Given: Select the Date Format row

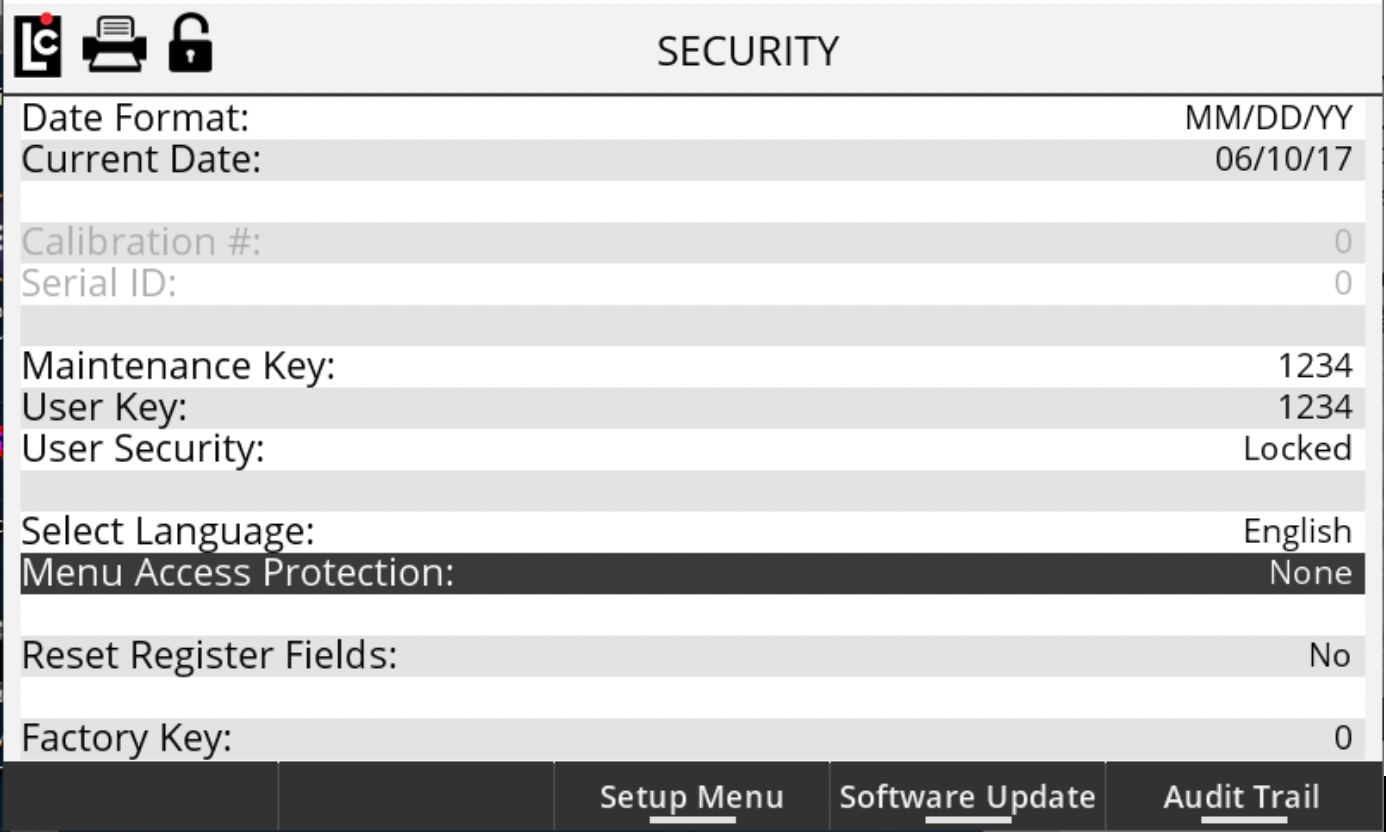Looking at the screenshot, I should point(692,118).
